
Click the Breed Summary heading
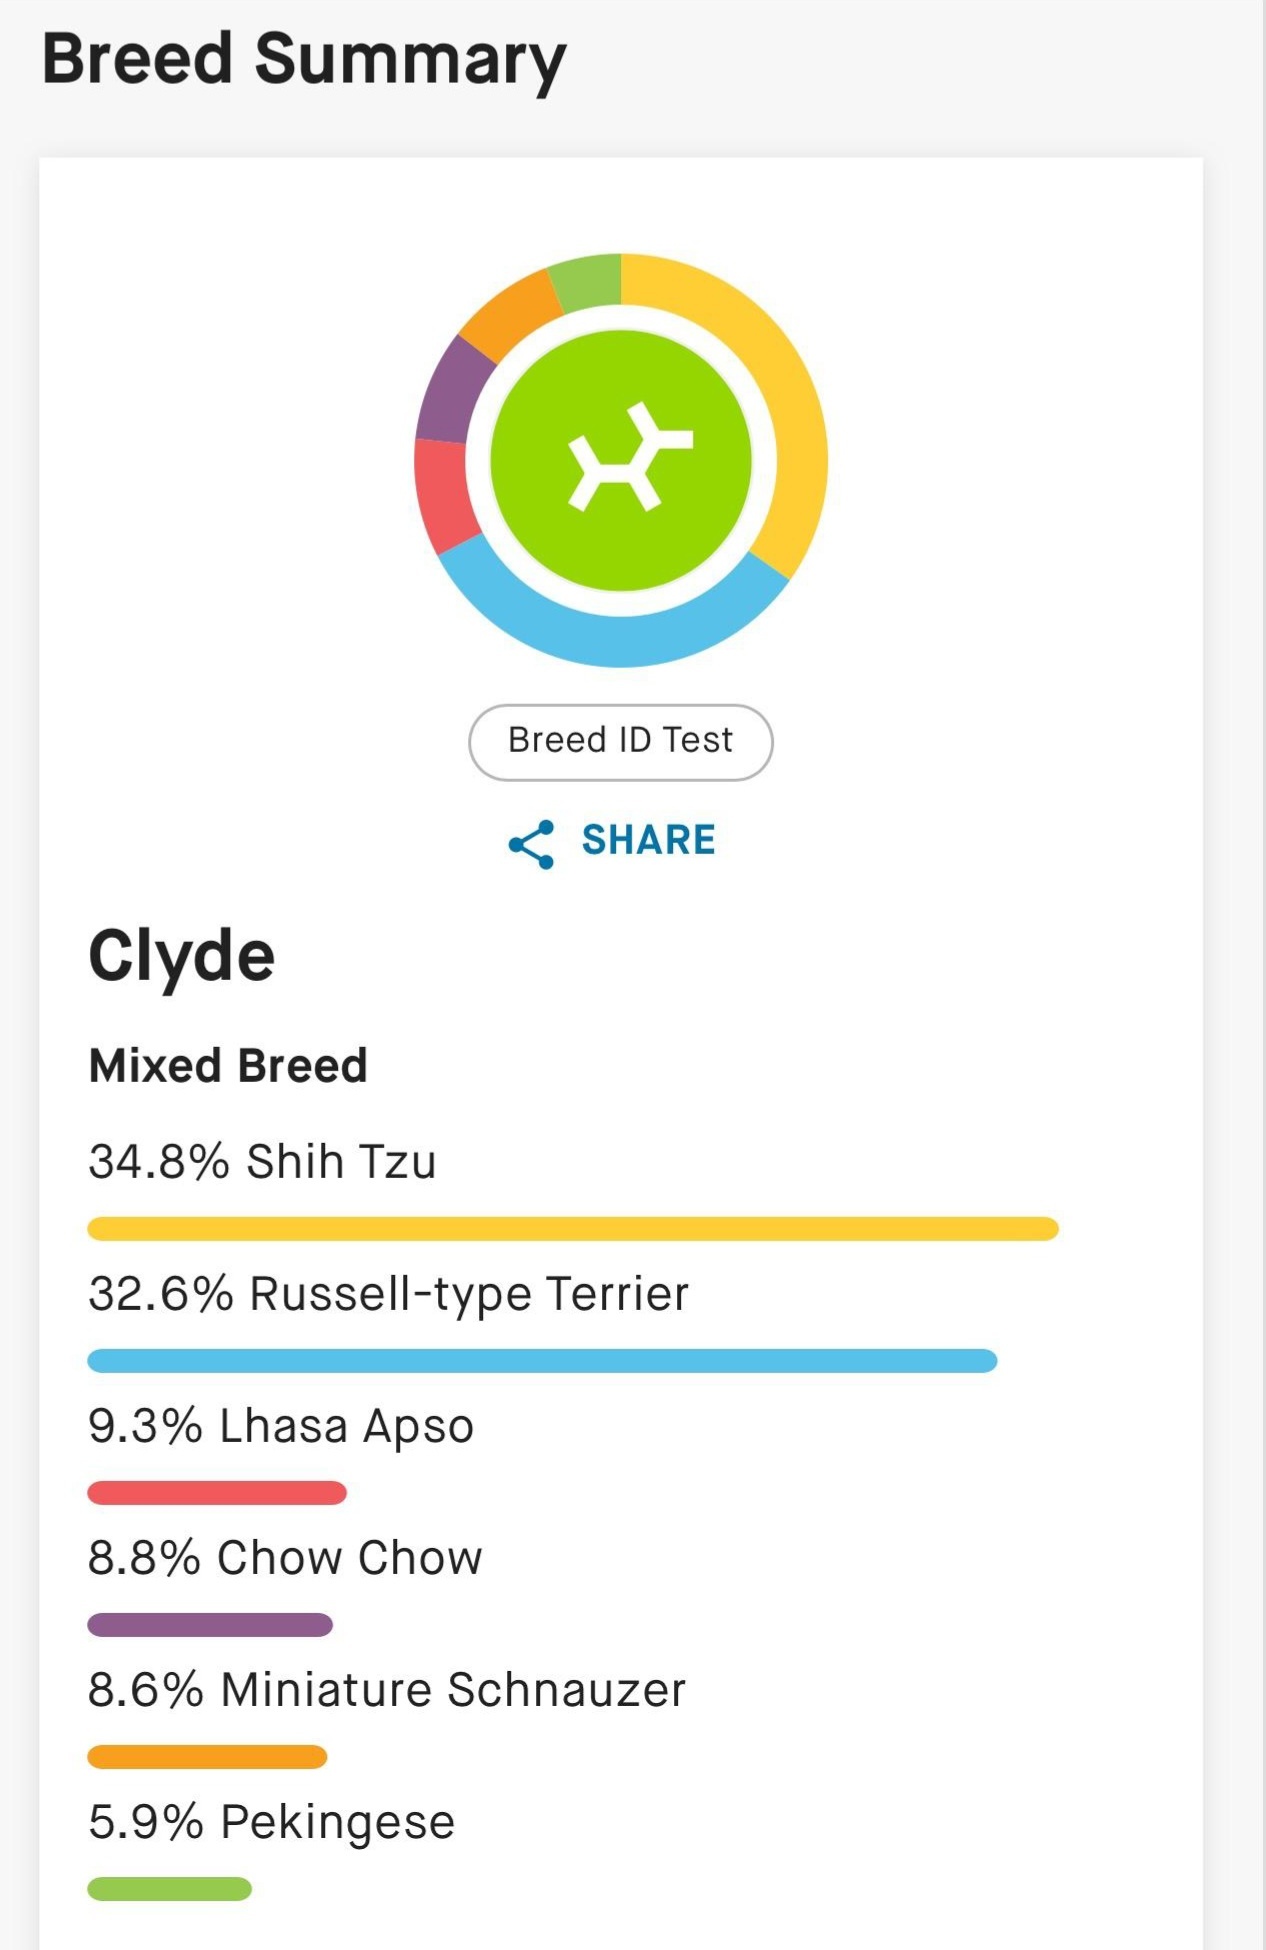[x=304, y=60]
